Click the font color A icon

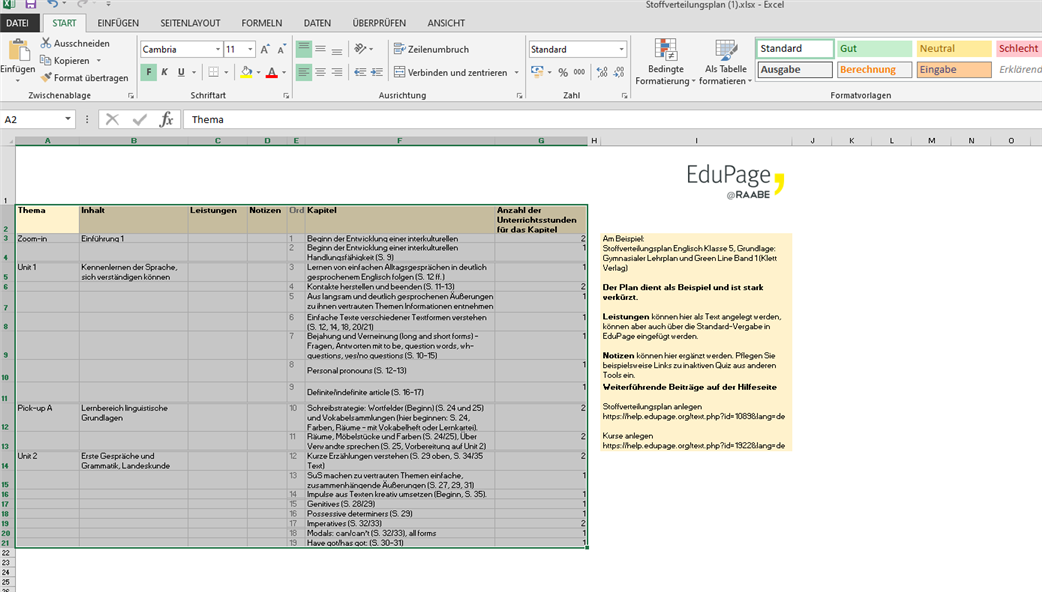pyautogui.click(x=272, y=72)
